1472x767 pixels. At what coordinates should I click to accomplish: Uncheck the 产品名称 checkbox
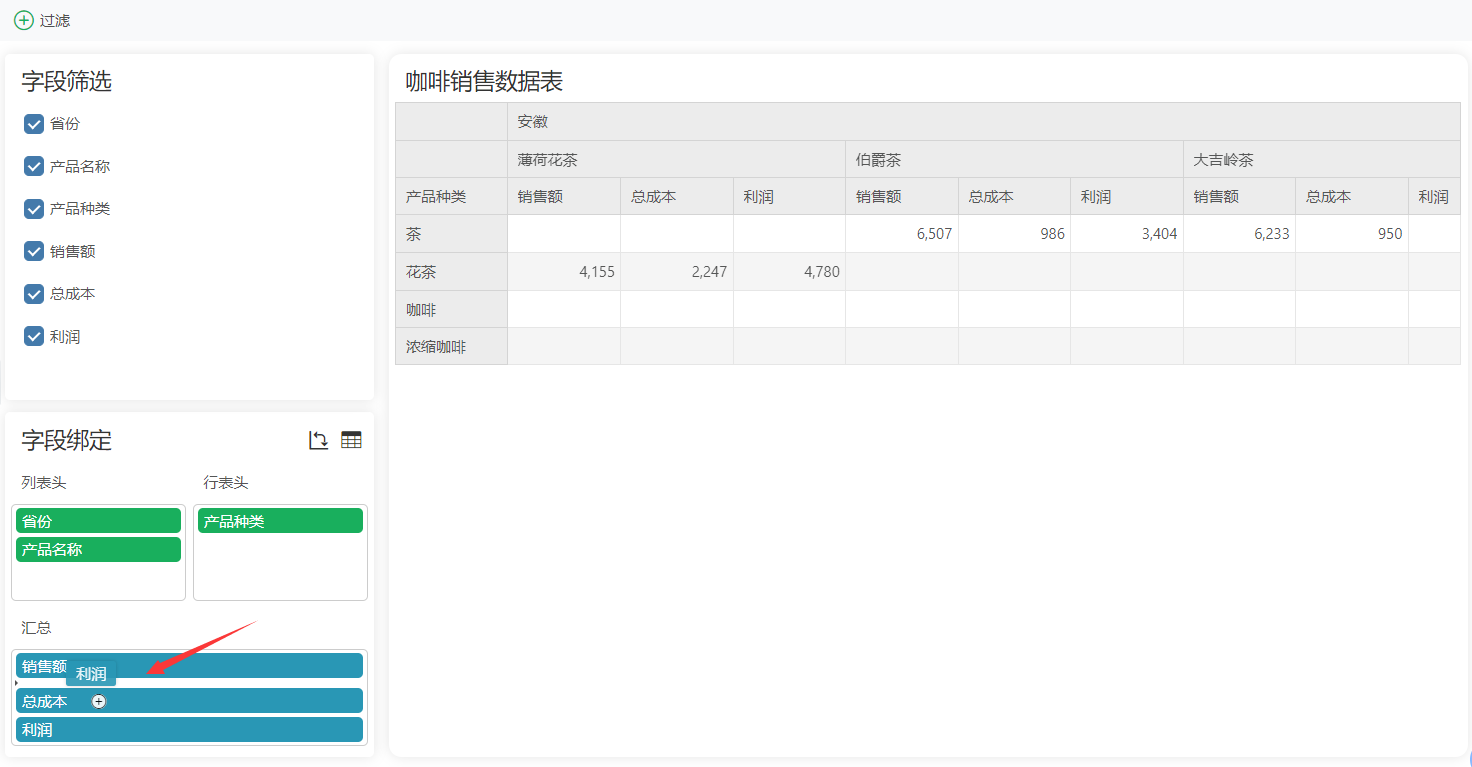coord(34,166)
